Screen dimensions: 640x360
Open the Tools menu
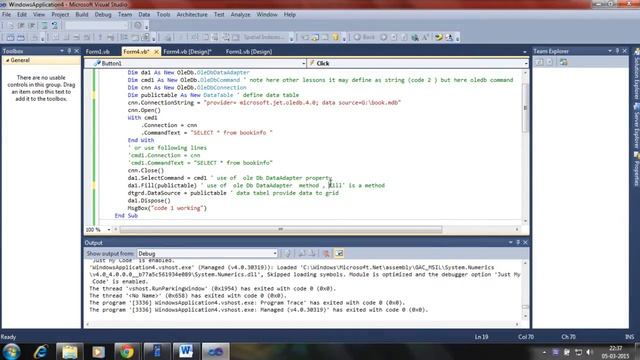[x=163, y=15]
